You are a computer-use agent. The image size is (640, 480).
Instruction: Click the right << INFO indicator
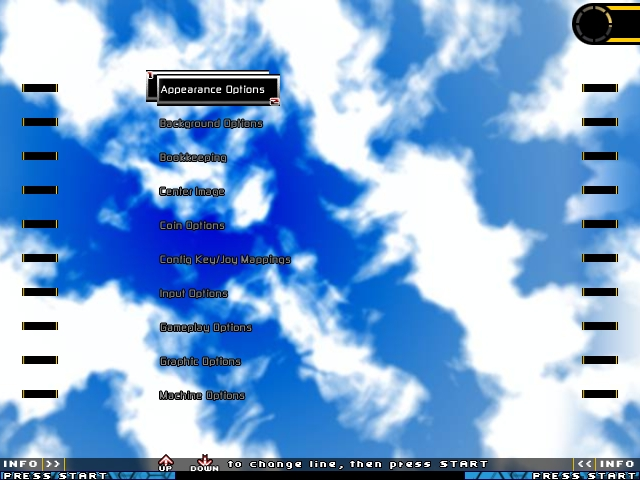point(606,464)
